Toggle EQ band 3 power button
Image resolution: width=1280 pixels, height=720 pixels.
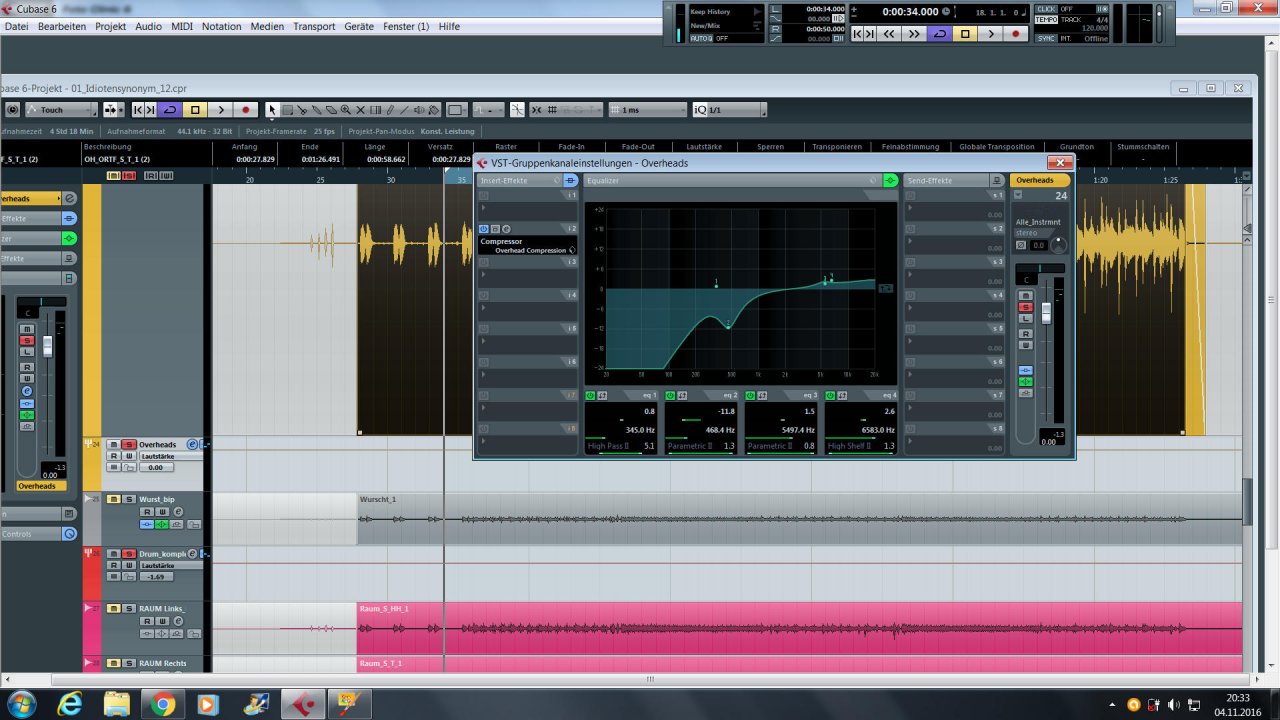coord(750,396)
